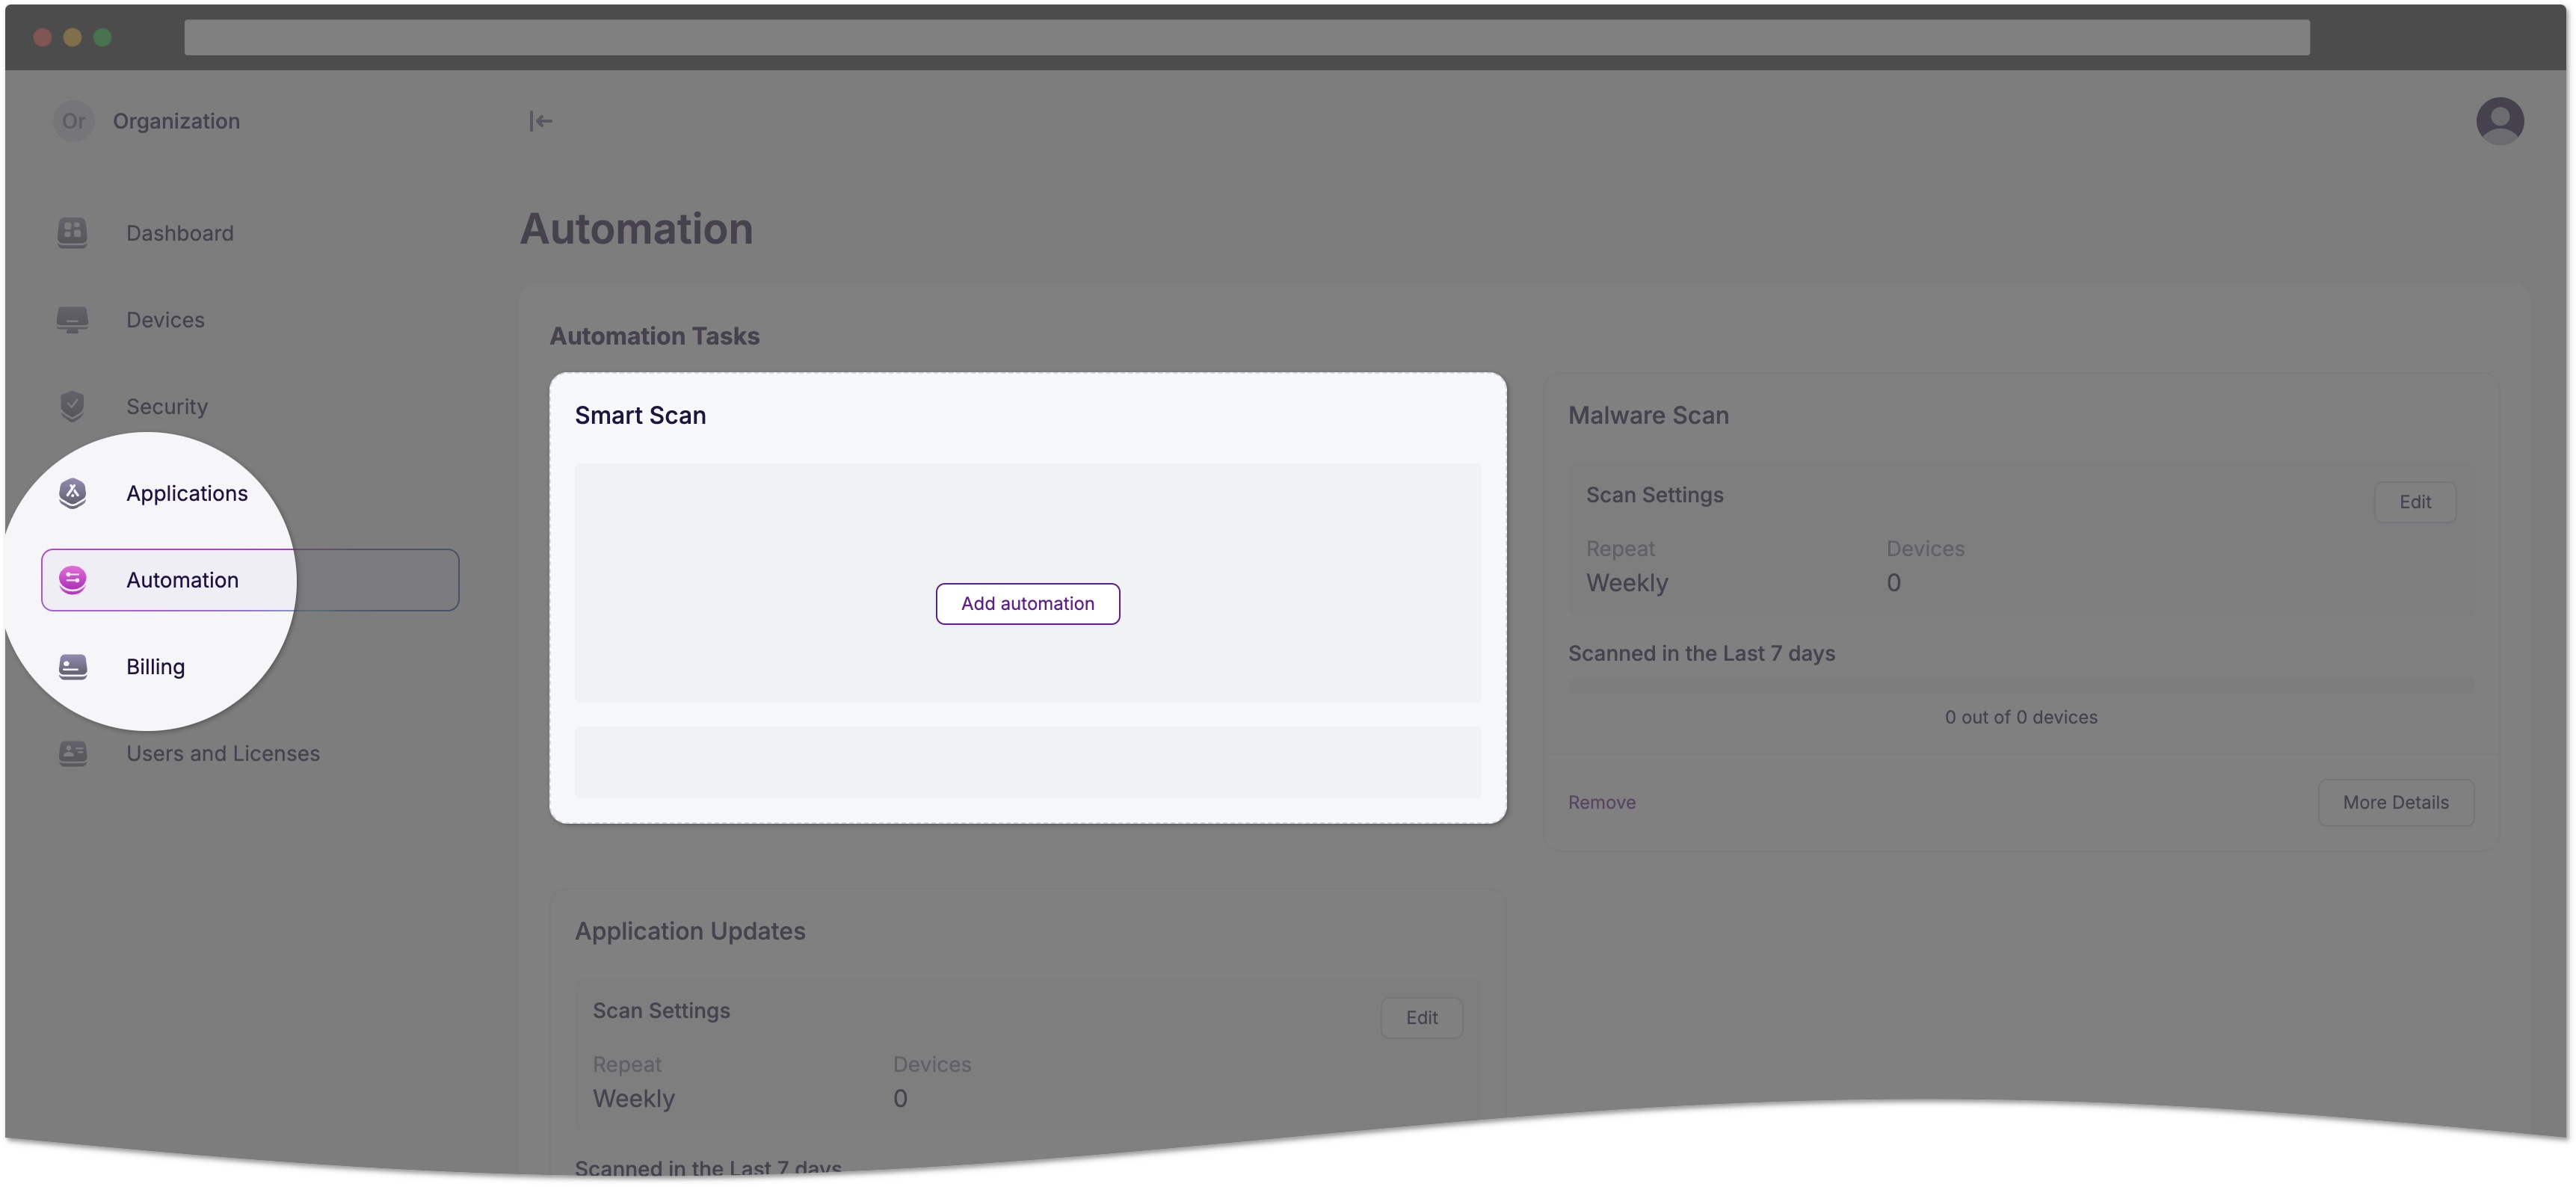The image size is (2576, 1187).
Task: Click Weekly repeat value in Application Updates
Action: [x=633, y=1098]
